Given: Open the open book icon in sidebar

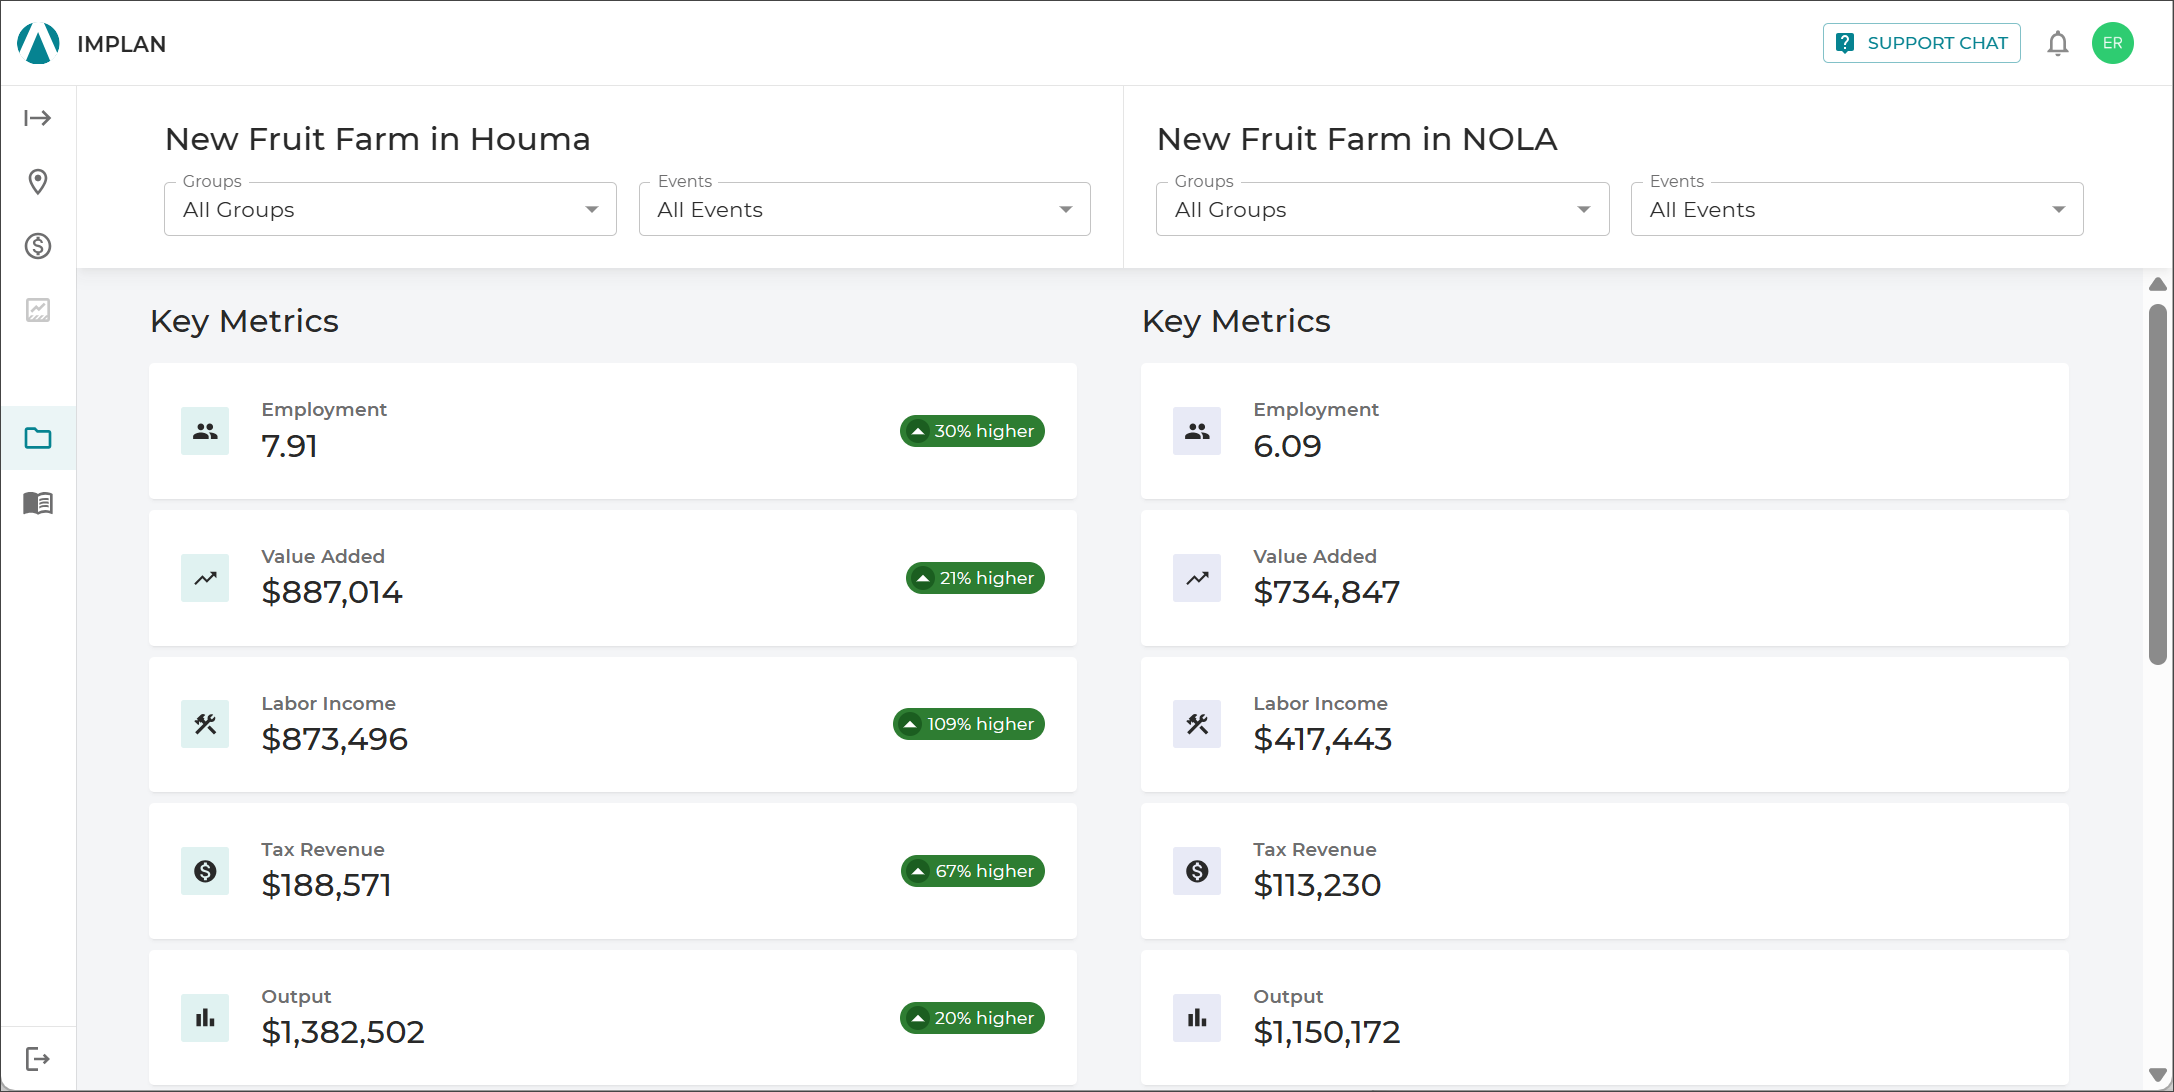Looking at the screenshot, I should (x=38, y=502).
